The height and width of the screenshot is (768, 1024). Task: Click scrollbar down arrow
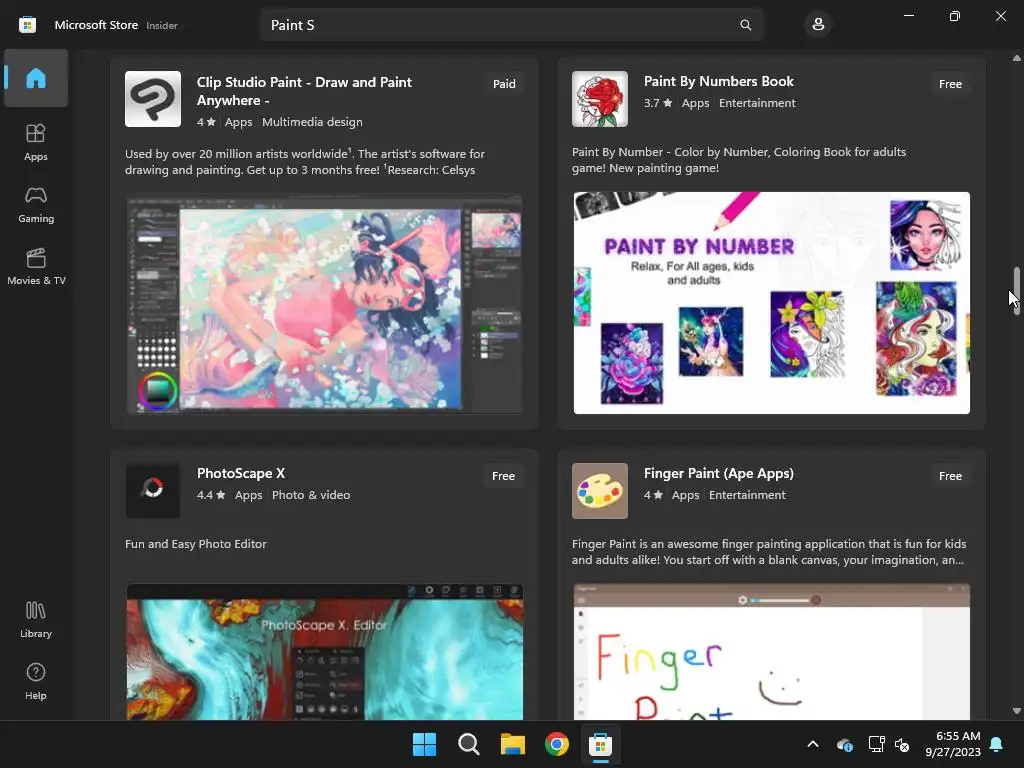pyautogui.click(x=1016, y=711)
